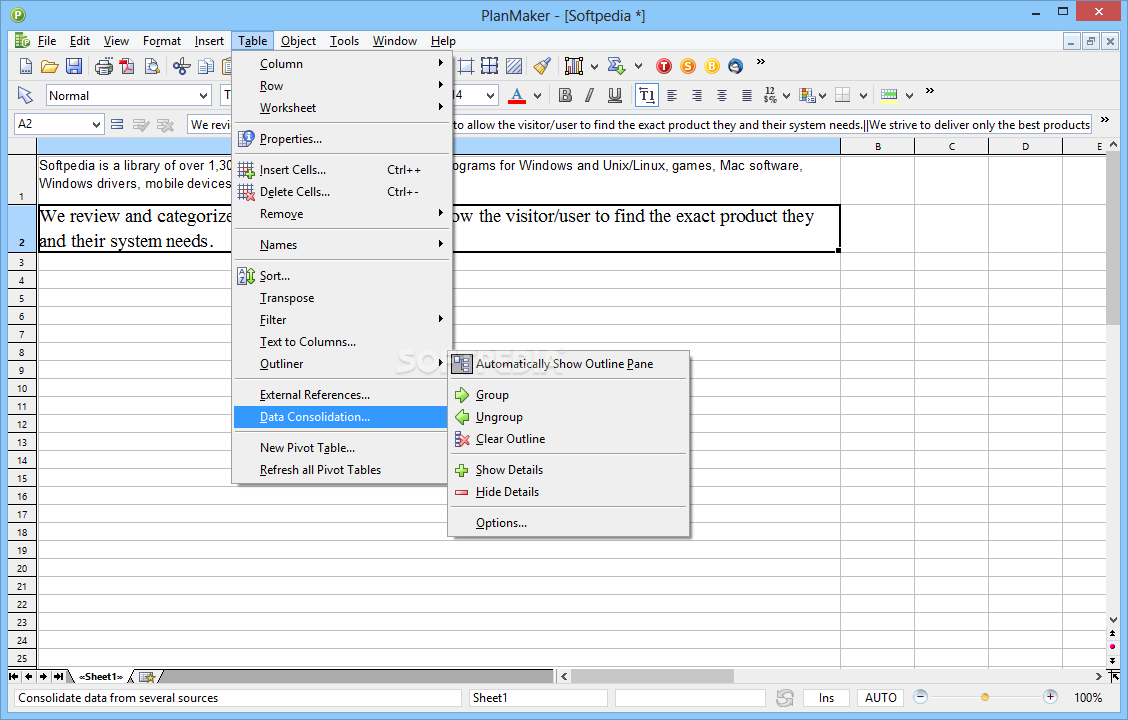Click Options in Outliner submenu
The image size is (1128, 720).
pos(568,523)
